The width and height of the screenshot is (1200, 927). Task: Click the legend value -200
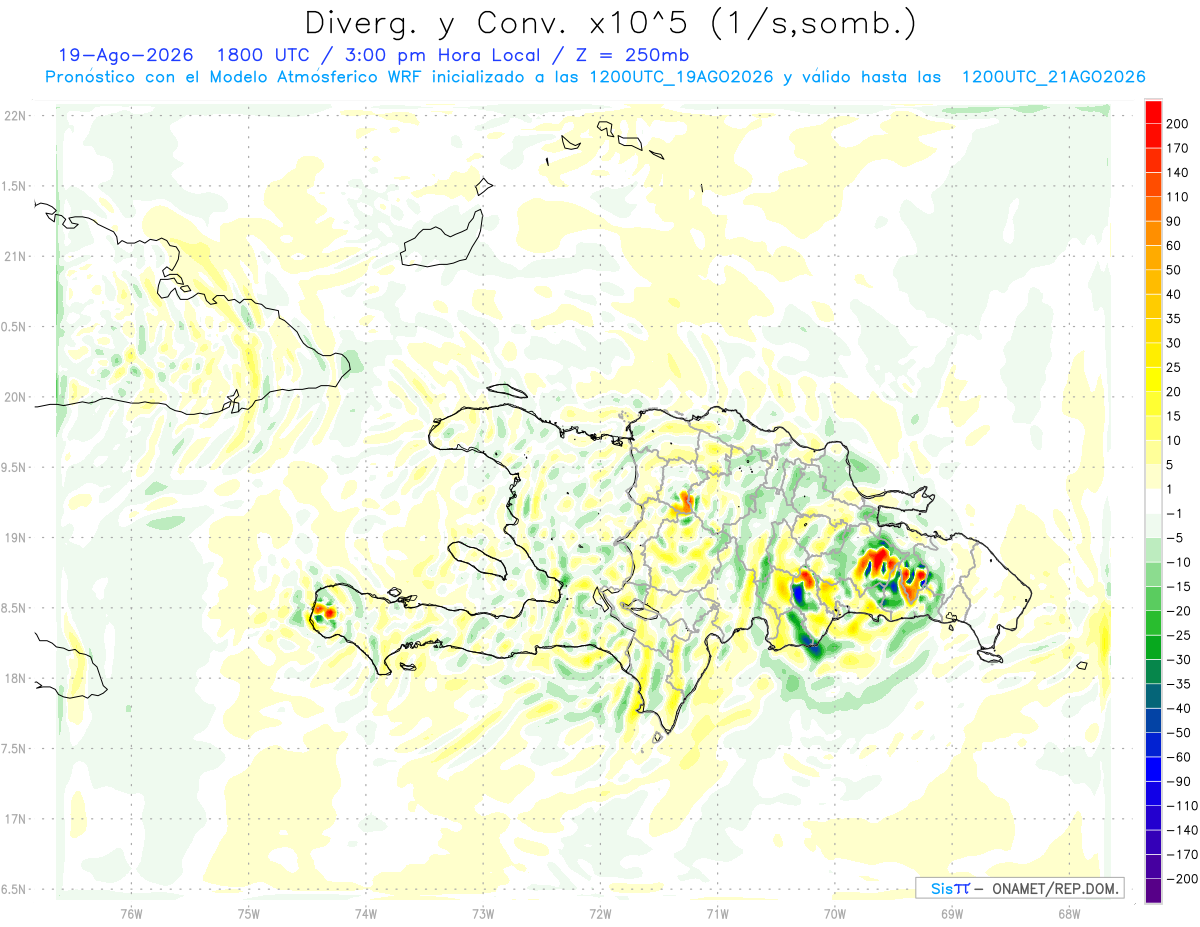tap(1180, 879)
